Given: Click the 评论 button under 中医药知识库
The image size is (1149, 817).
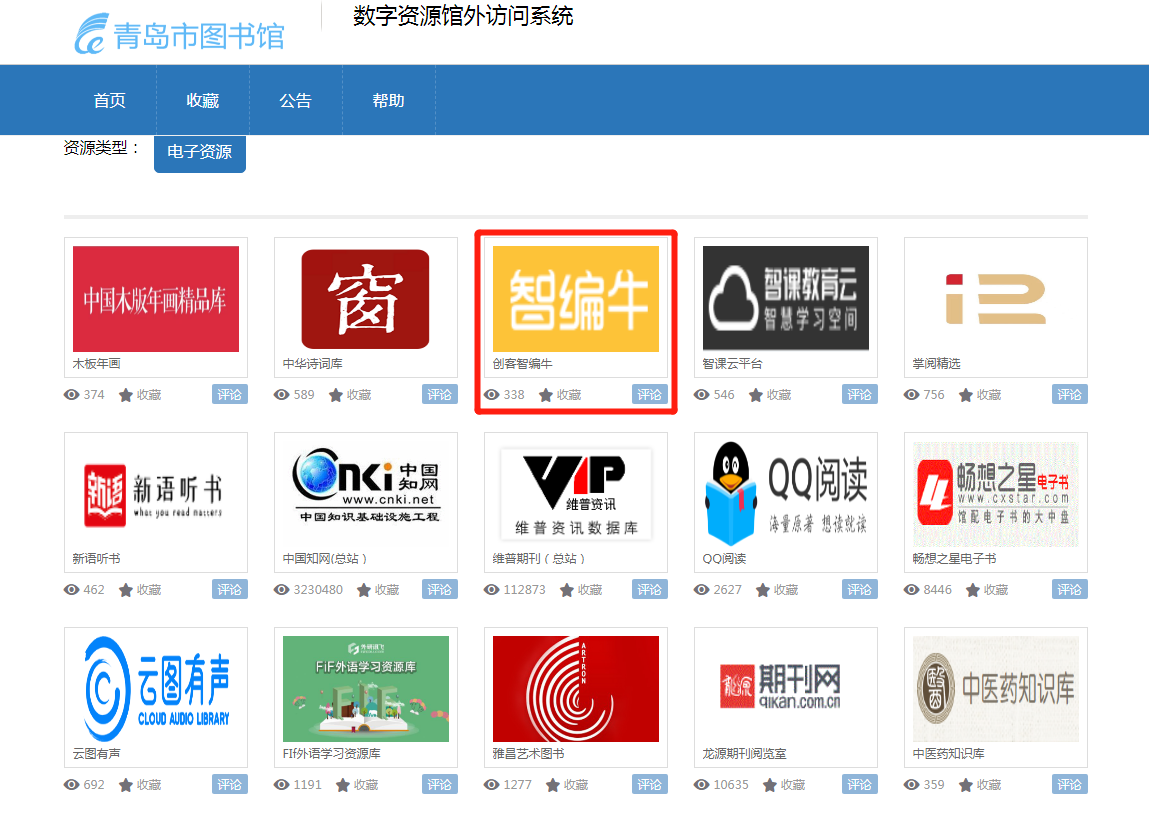Looking at the screenshot, I should tap(1070, 784).
